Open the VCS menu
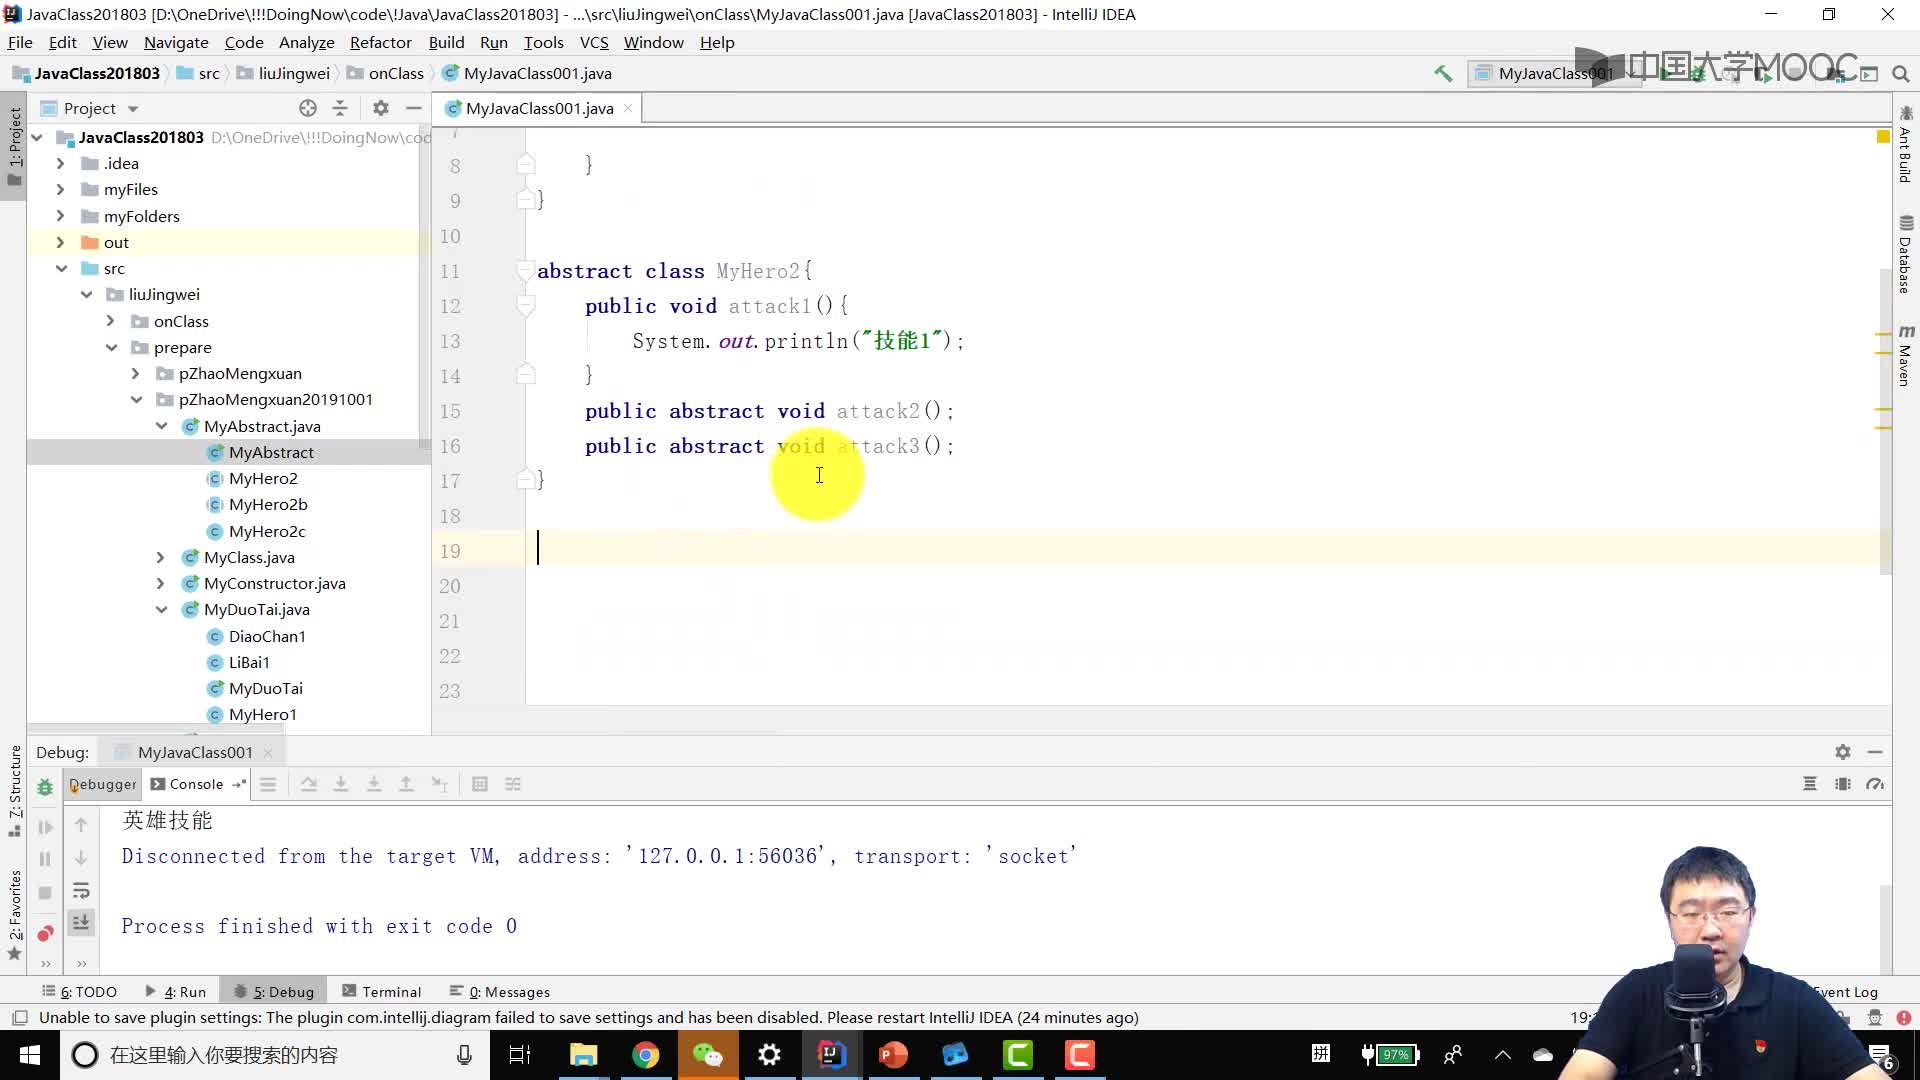This screenshot has width=1920, height=1080. (x=594, y=42)
